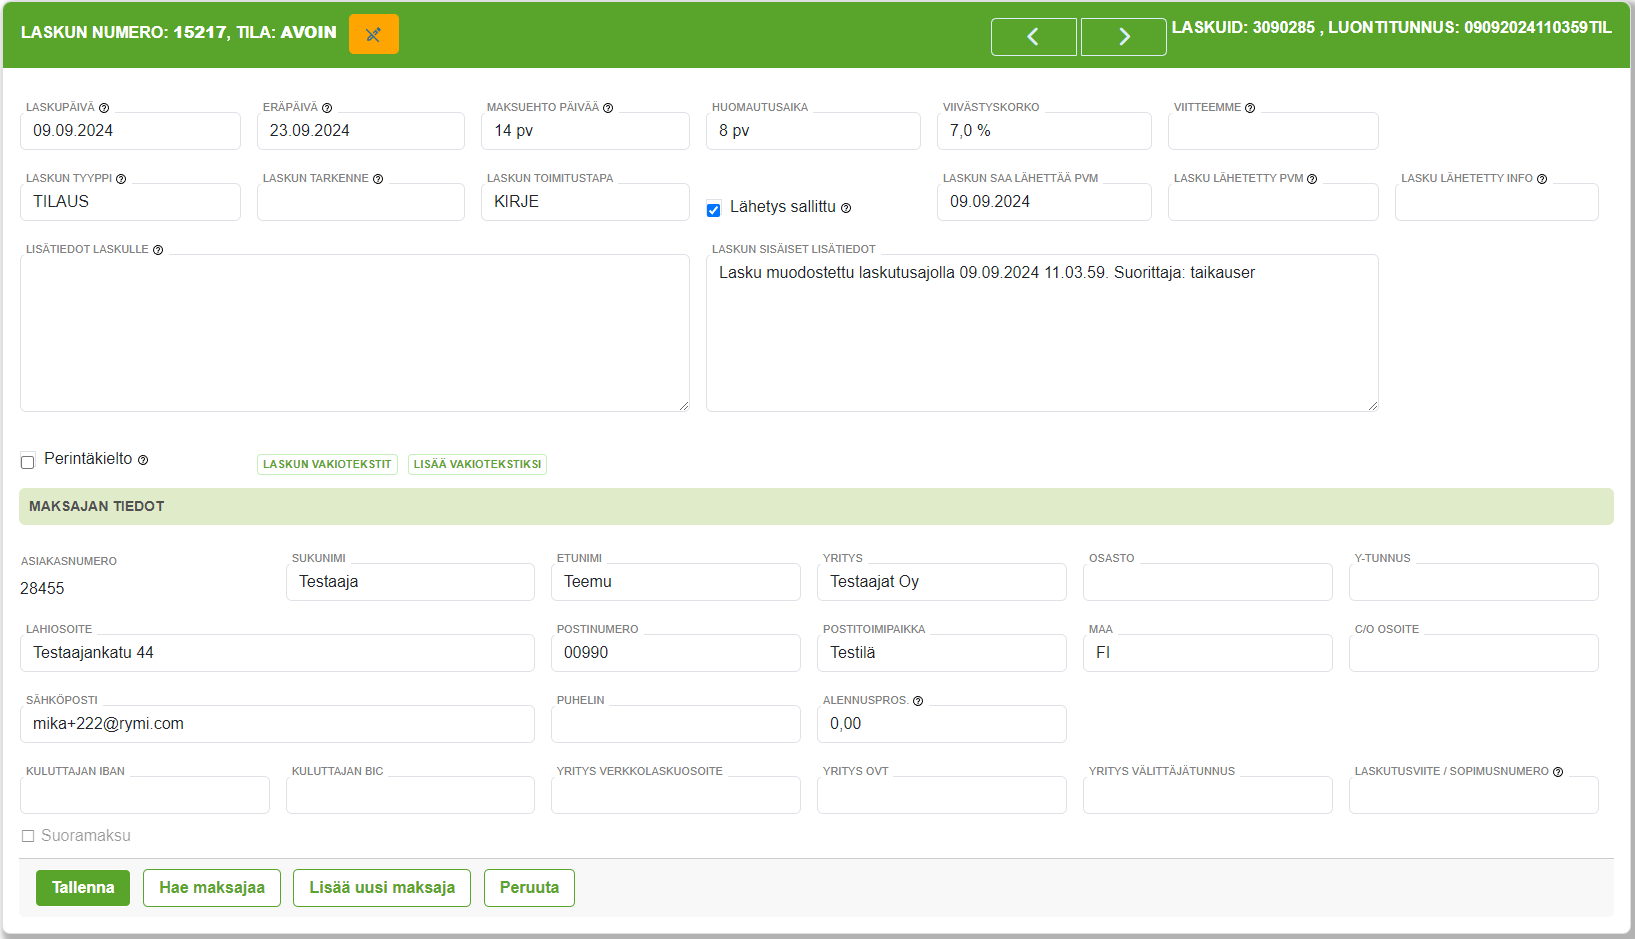Go to next invoice arrow
Screen dimensions: 1635x939
[x=1123, y=37]
